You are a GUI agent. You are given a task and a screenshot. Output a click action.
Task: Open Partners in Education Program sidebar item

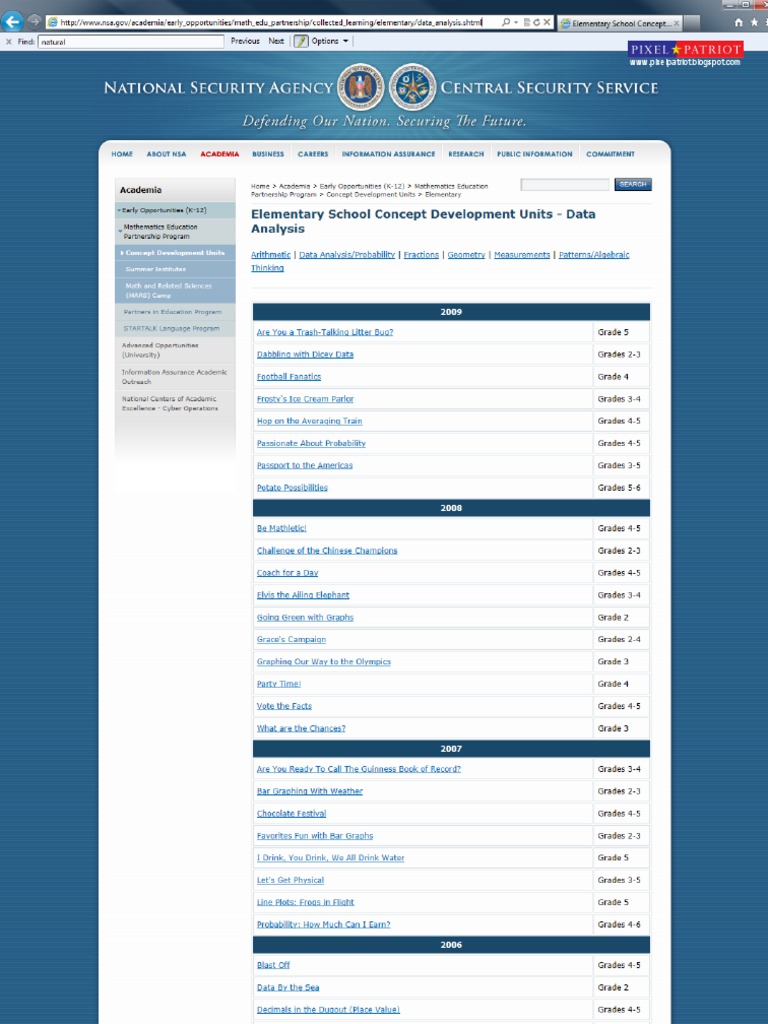[x=175, y=312]
